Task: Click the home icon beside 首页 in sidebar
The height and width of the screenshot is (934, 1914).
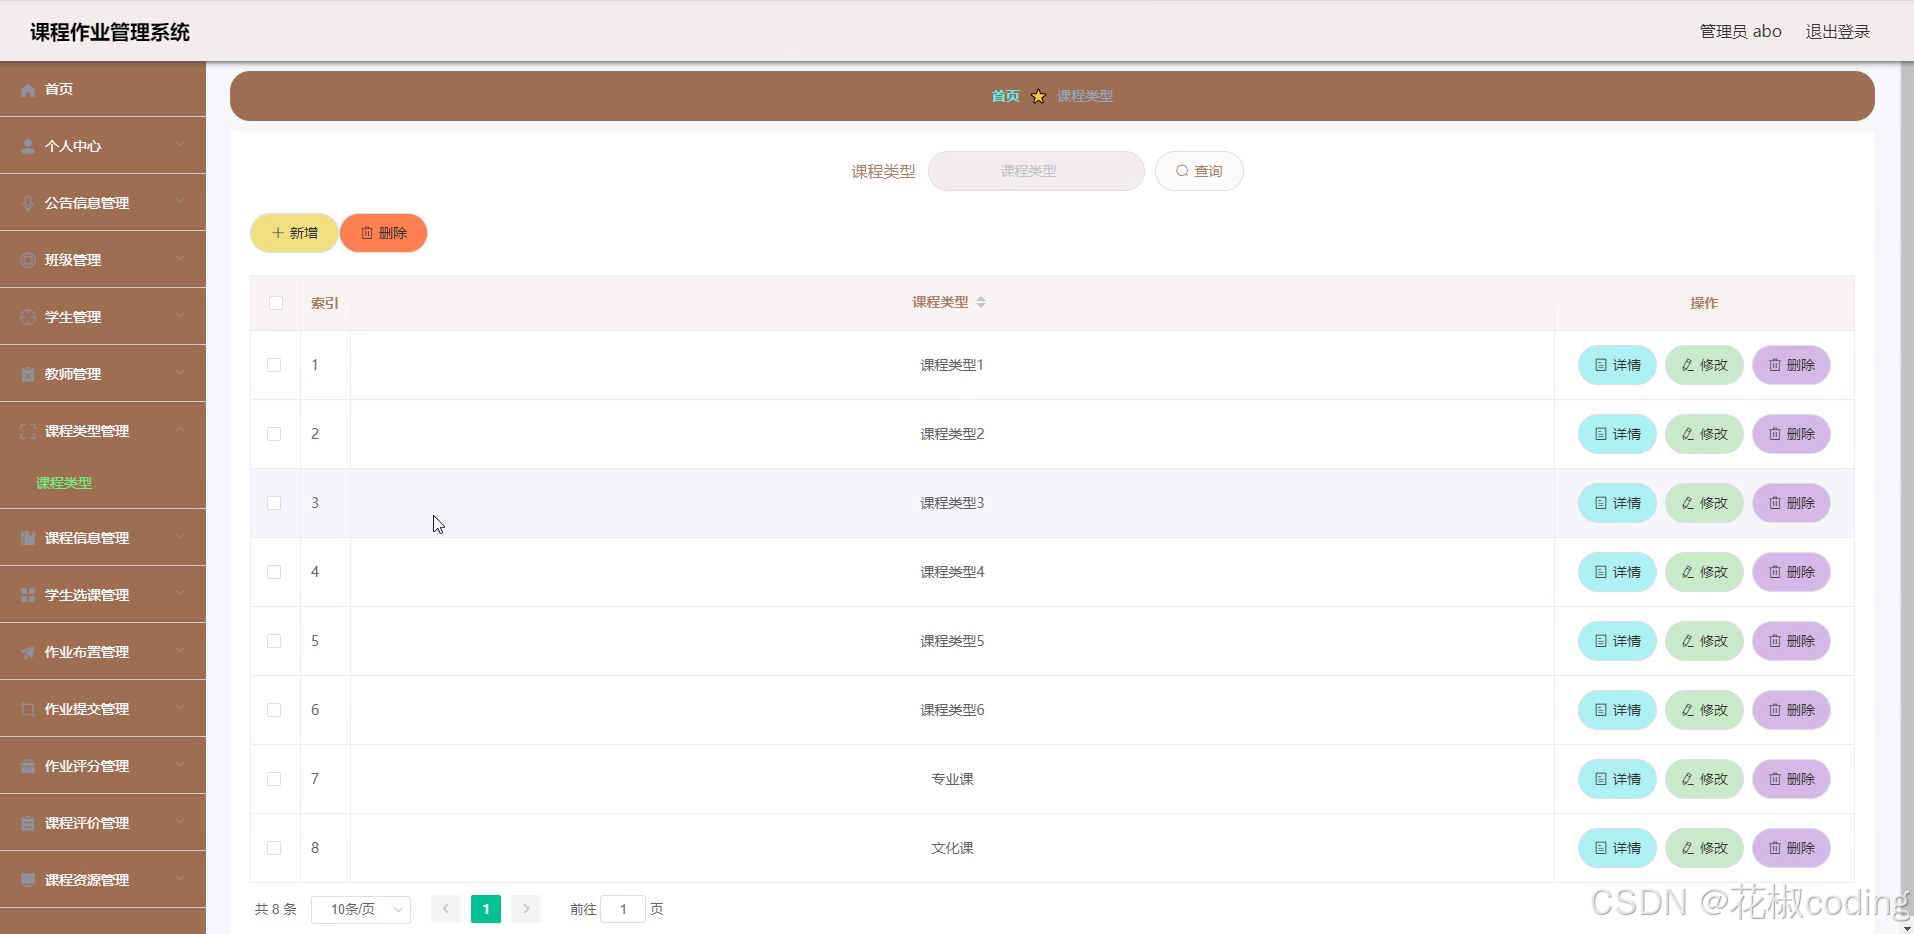Action: [28, 90]
